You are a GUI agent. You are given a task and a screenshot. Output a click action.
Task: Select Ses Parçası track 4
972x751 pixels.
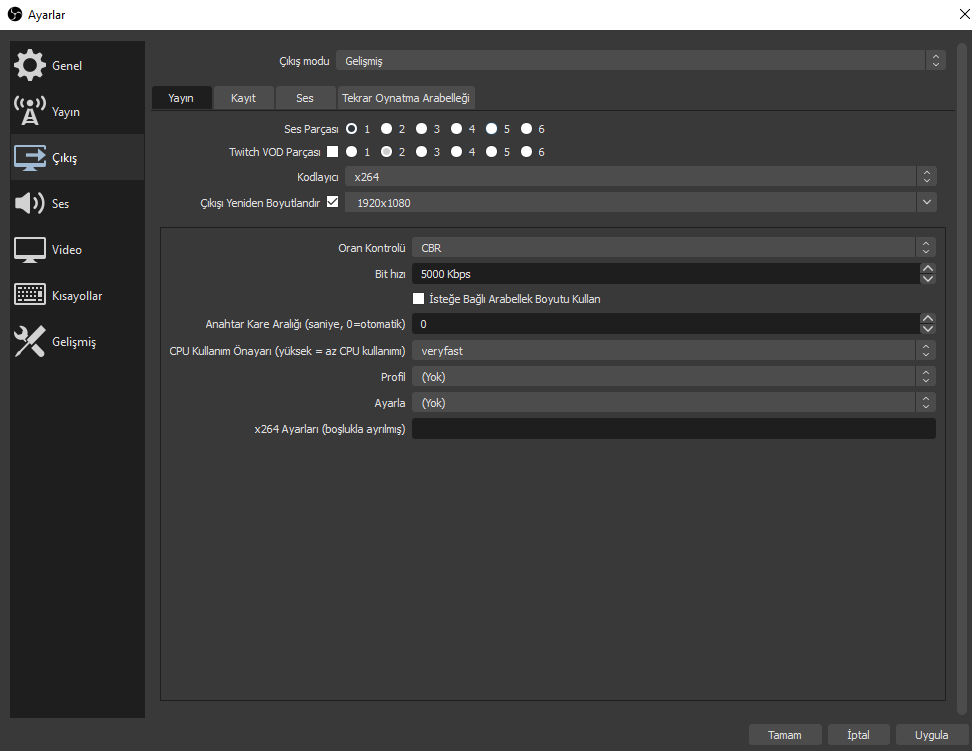tap(456, 128)
